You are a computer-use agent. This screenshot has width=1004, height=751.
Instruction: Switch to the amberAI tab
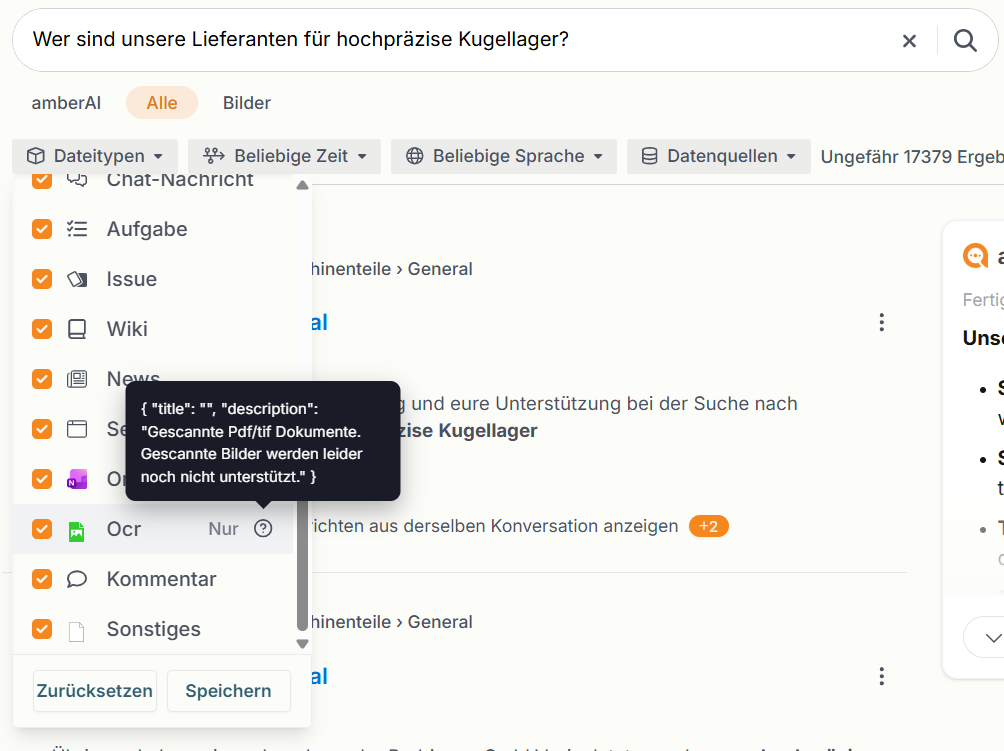[x=67, y=103]
